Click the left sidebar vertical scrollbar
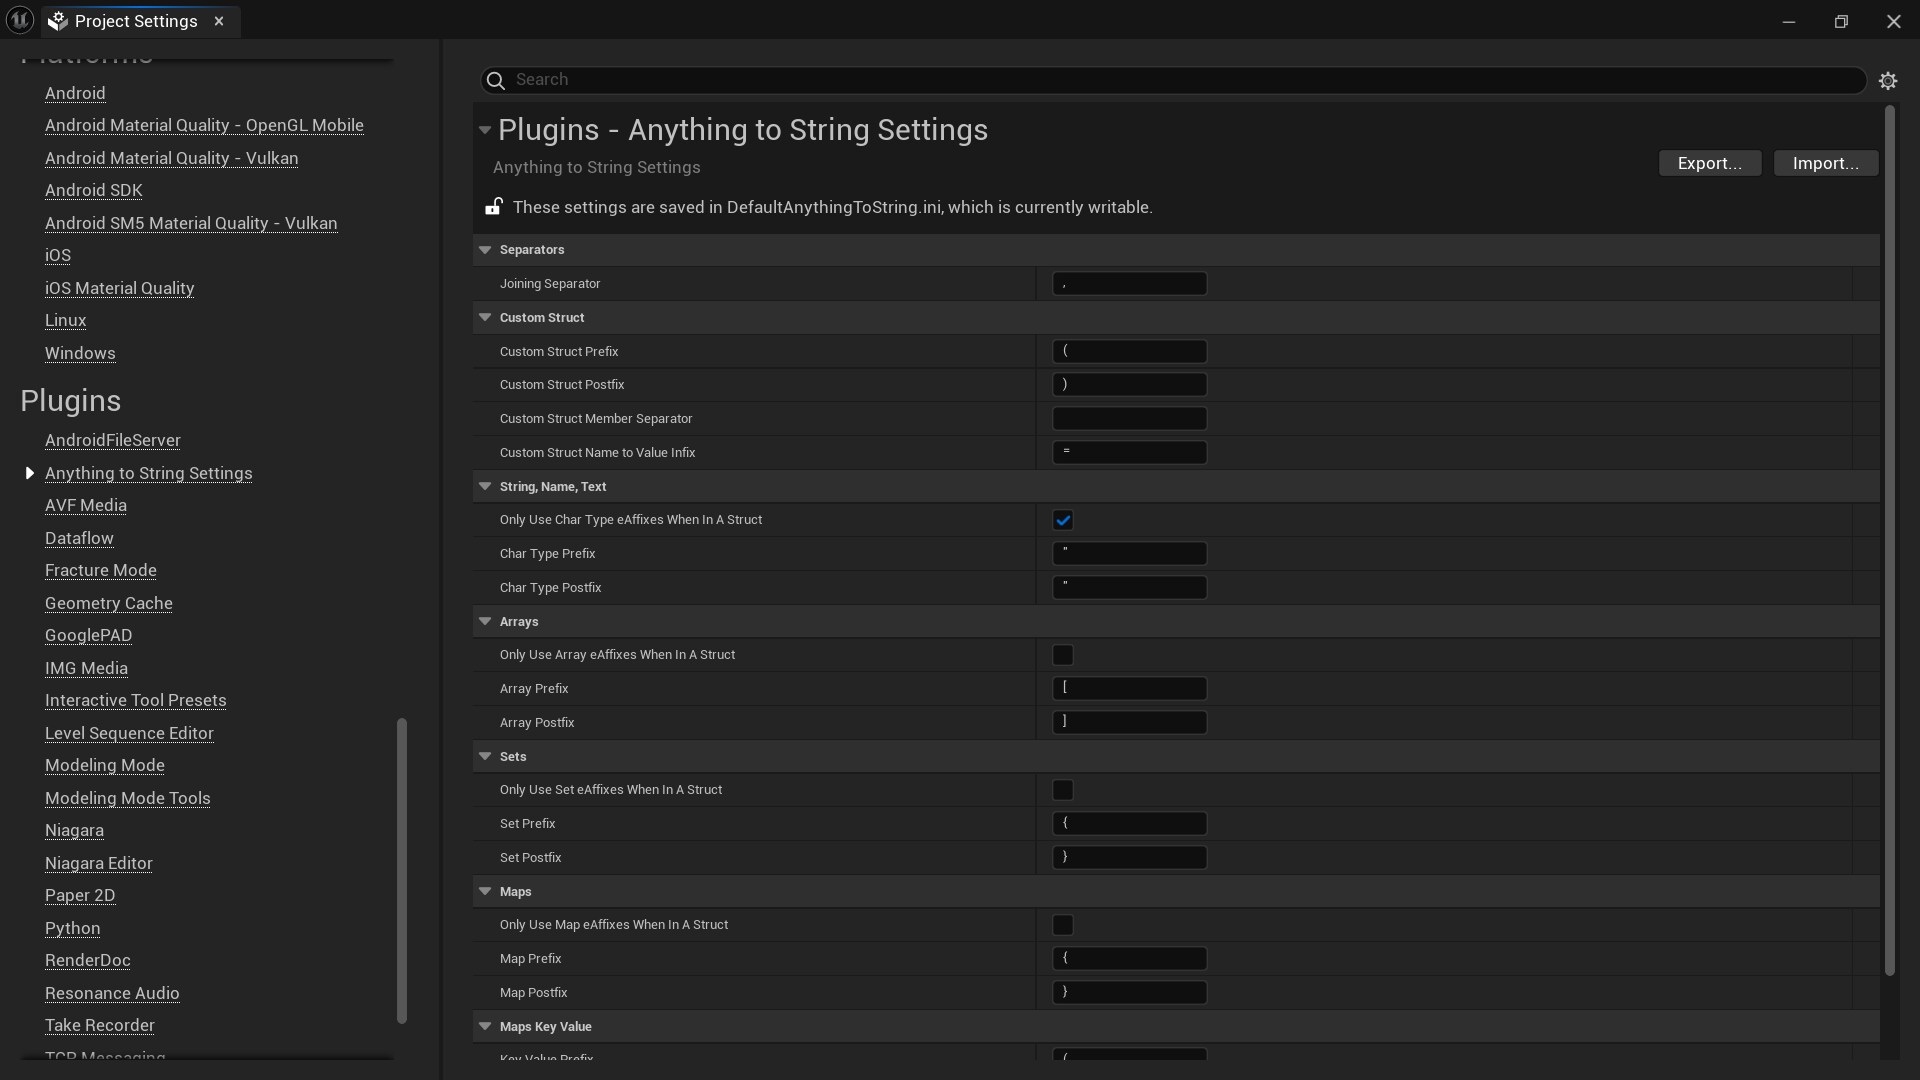Screen dimensions: 1920x1080 (x=402, y=870)
